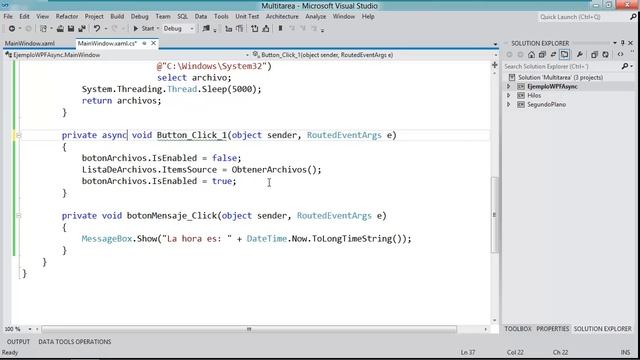Click the Find in Files toolbar icon

[x=206, y=29]
